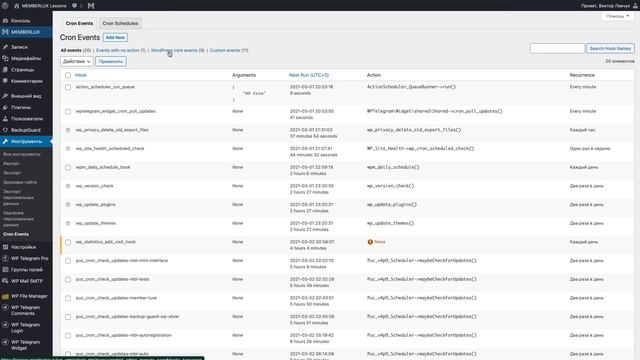Open Импорт submenu item

click(x=11, y=163)
